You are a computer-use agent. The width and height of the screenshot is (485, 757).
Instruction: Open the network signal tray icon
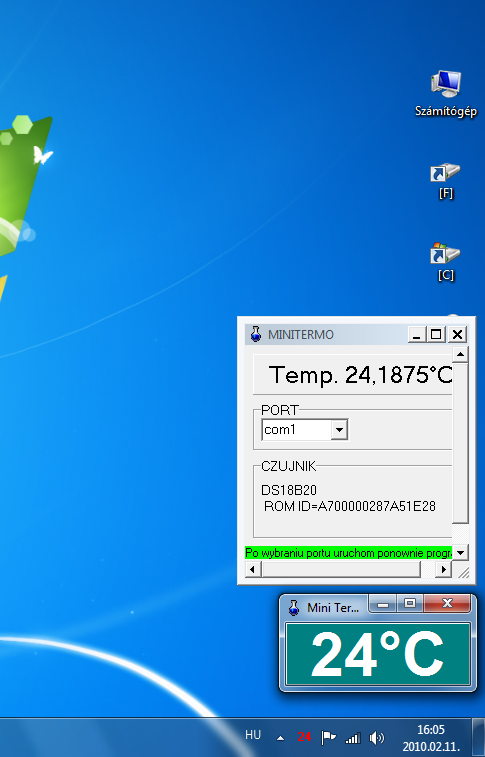click(x=353, y=738)
